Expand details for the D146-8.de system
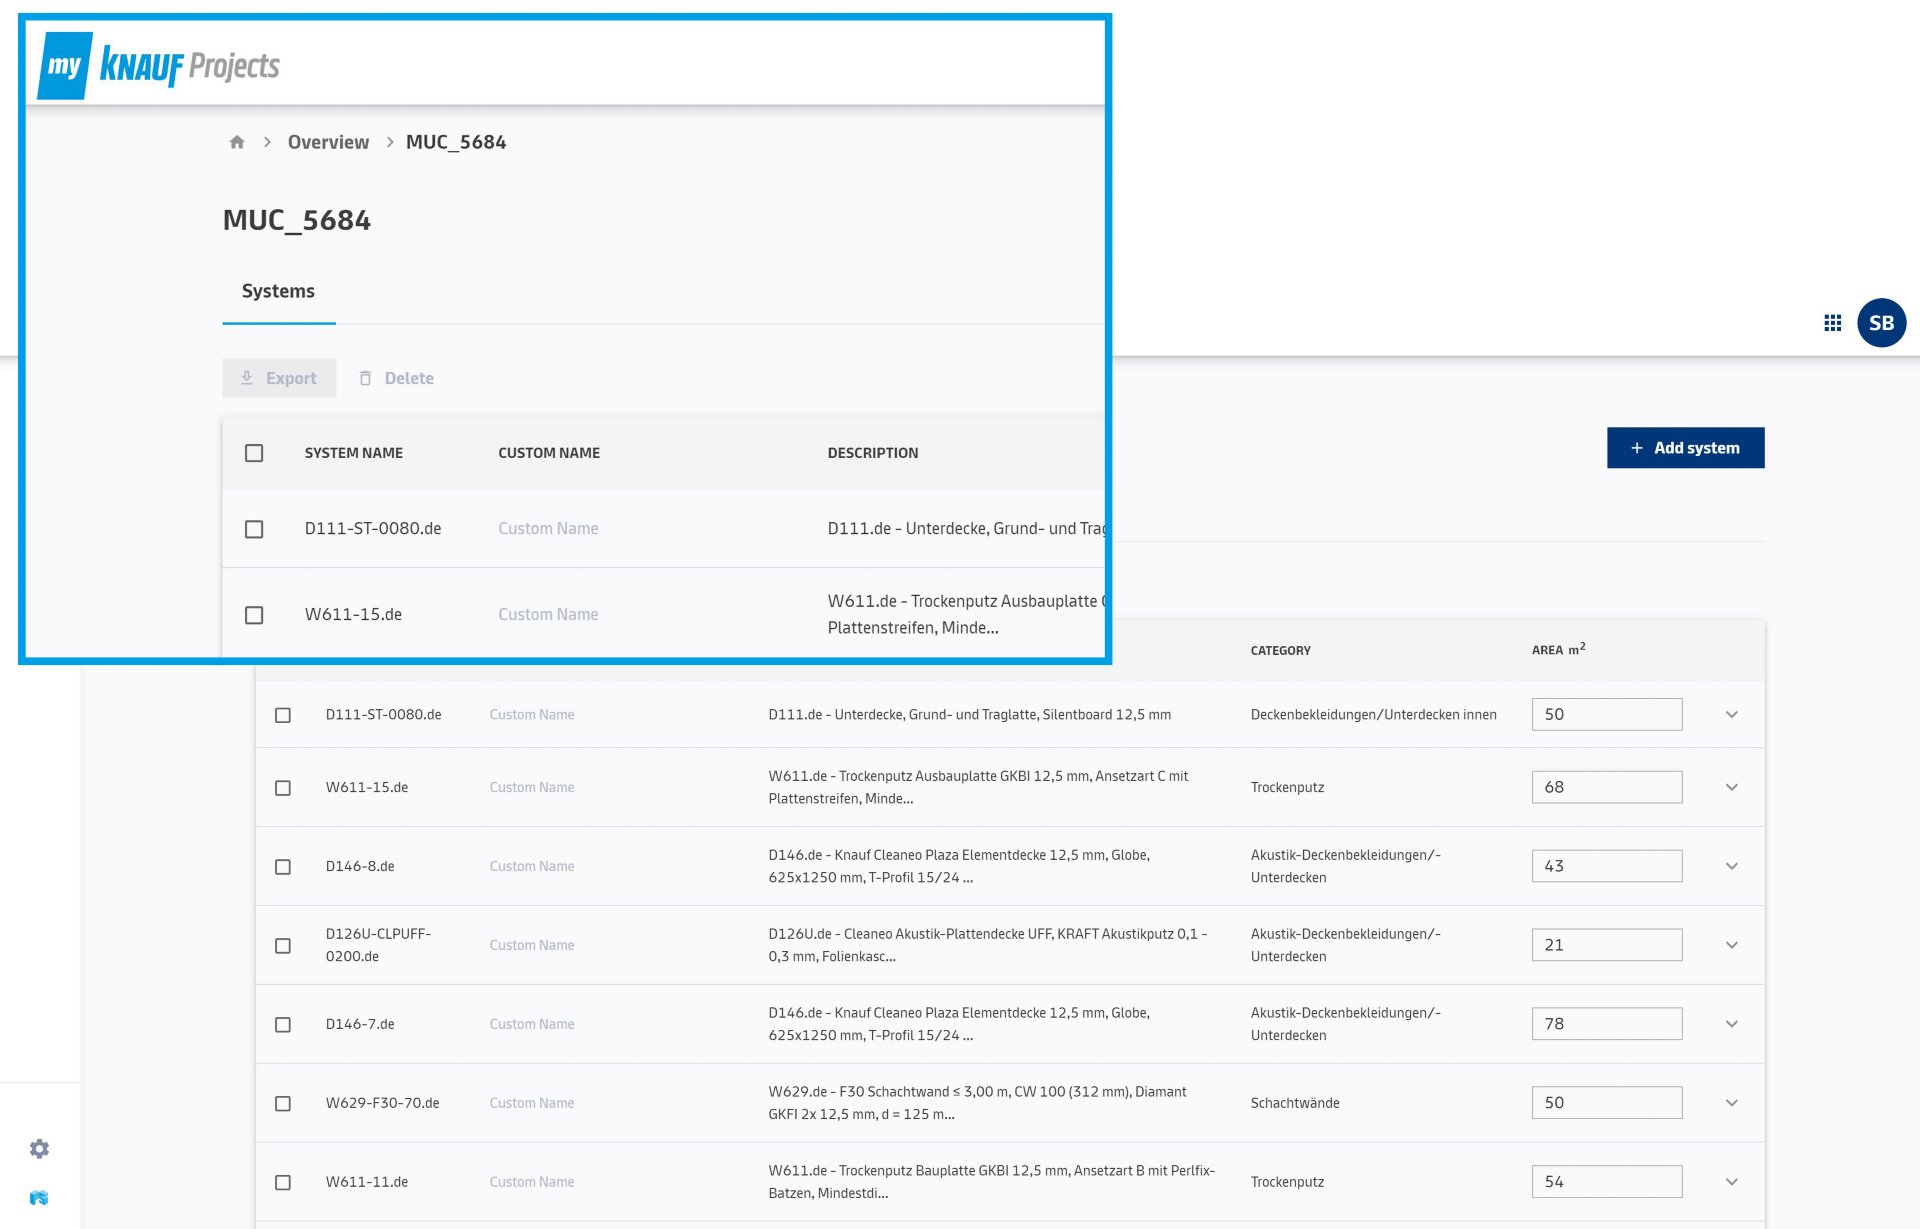Image resolution: width=1920 pixels, height=1229 pixels. [1731, 866]
